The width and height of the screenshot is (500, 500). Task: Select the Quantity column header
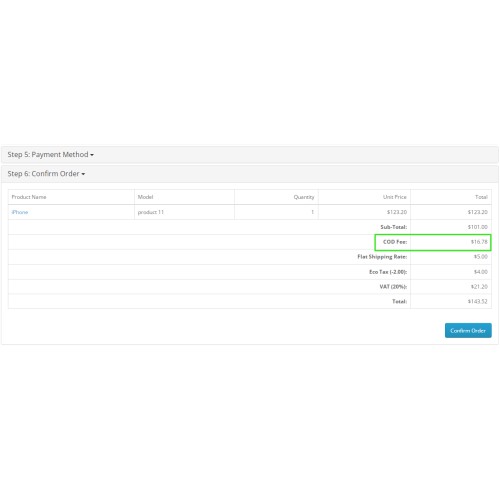click(x=304, y=197)
